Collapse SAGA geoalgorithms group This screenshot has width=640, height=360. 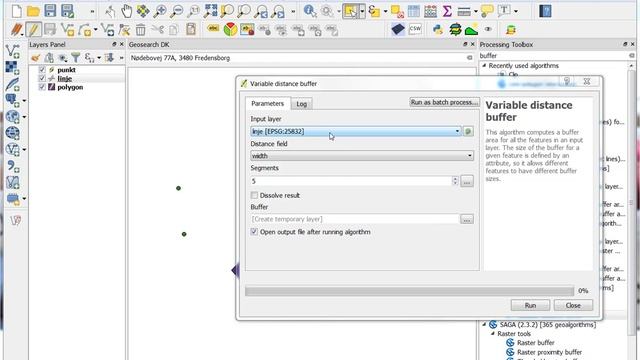click(x=484, y=324)
